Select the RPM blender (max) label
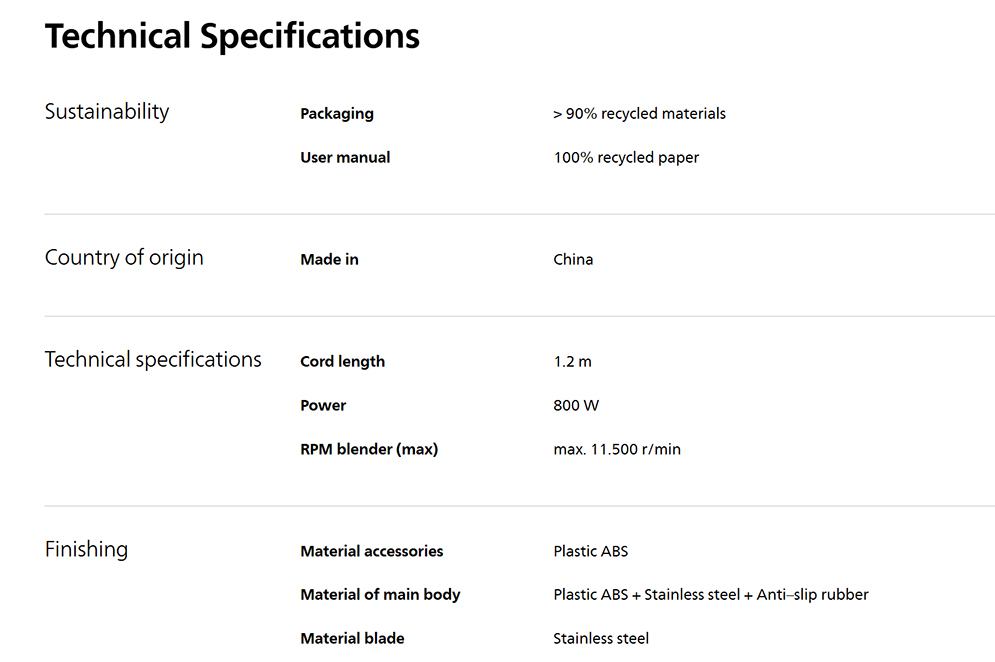 [x=369, y=450]
